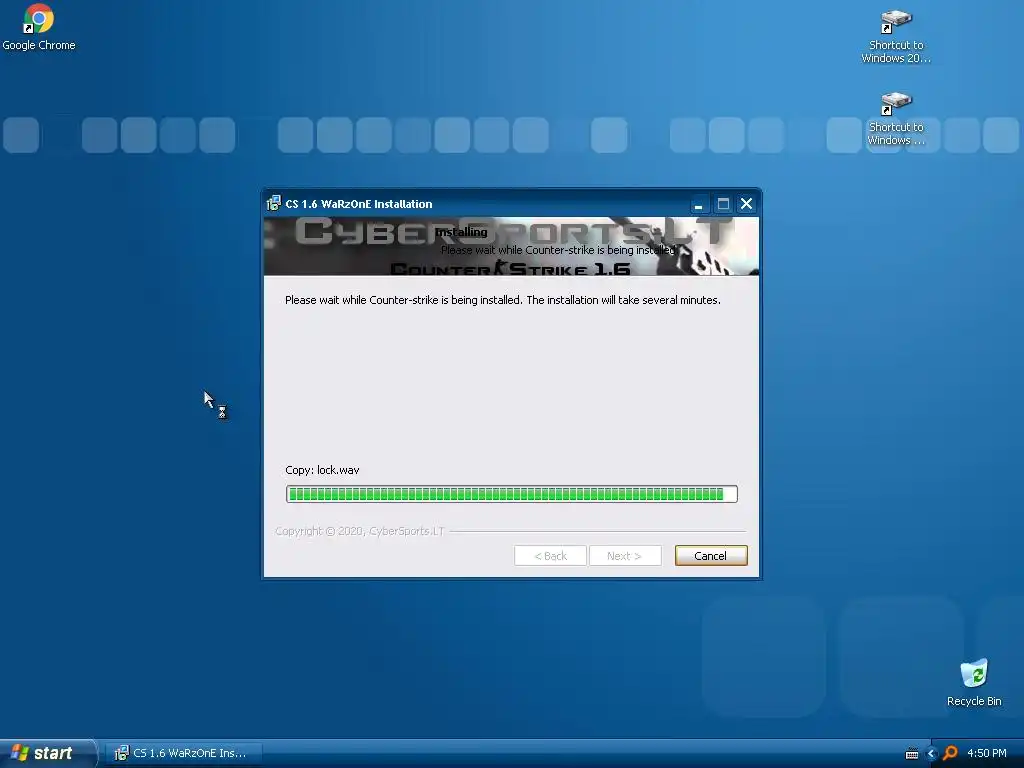Close the CS 1.6 WaRzOnE Installation window
Screen dimensions: 1024x768
click(x=746, y=204)
